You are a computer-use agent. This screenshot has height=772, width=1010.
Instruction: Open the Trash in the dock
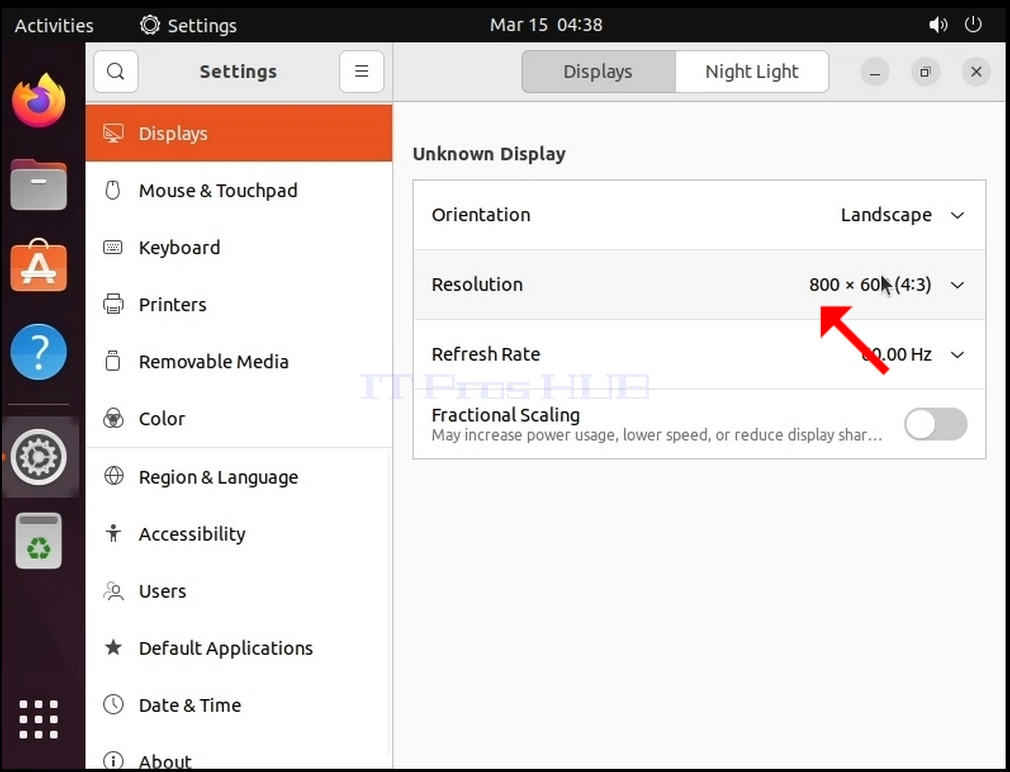(x=39, y=541)
